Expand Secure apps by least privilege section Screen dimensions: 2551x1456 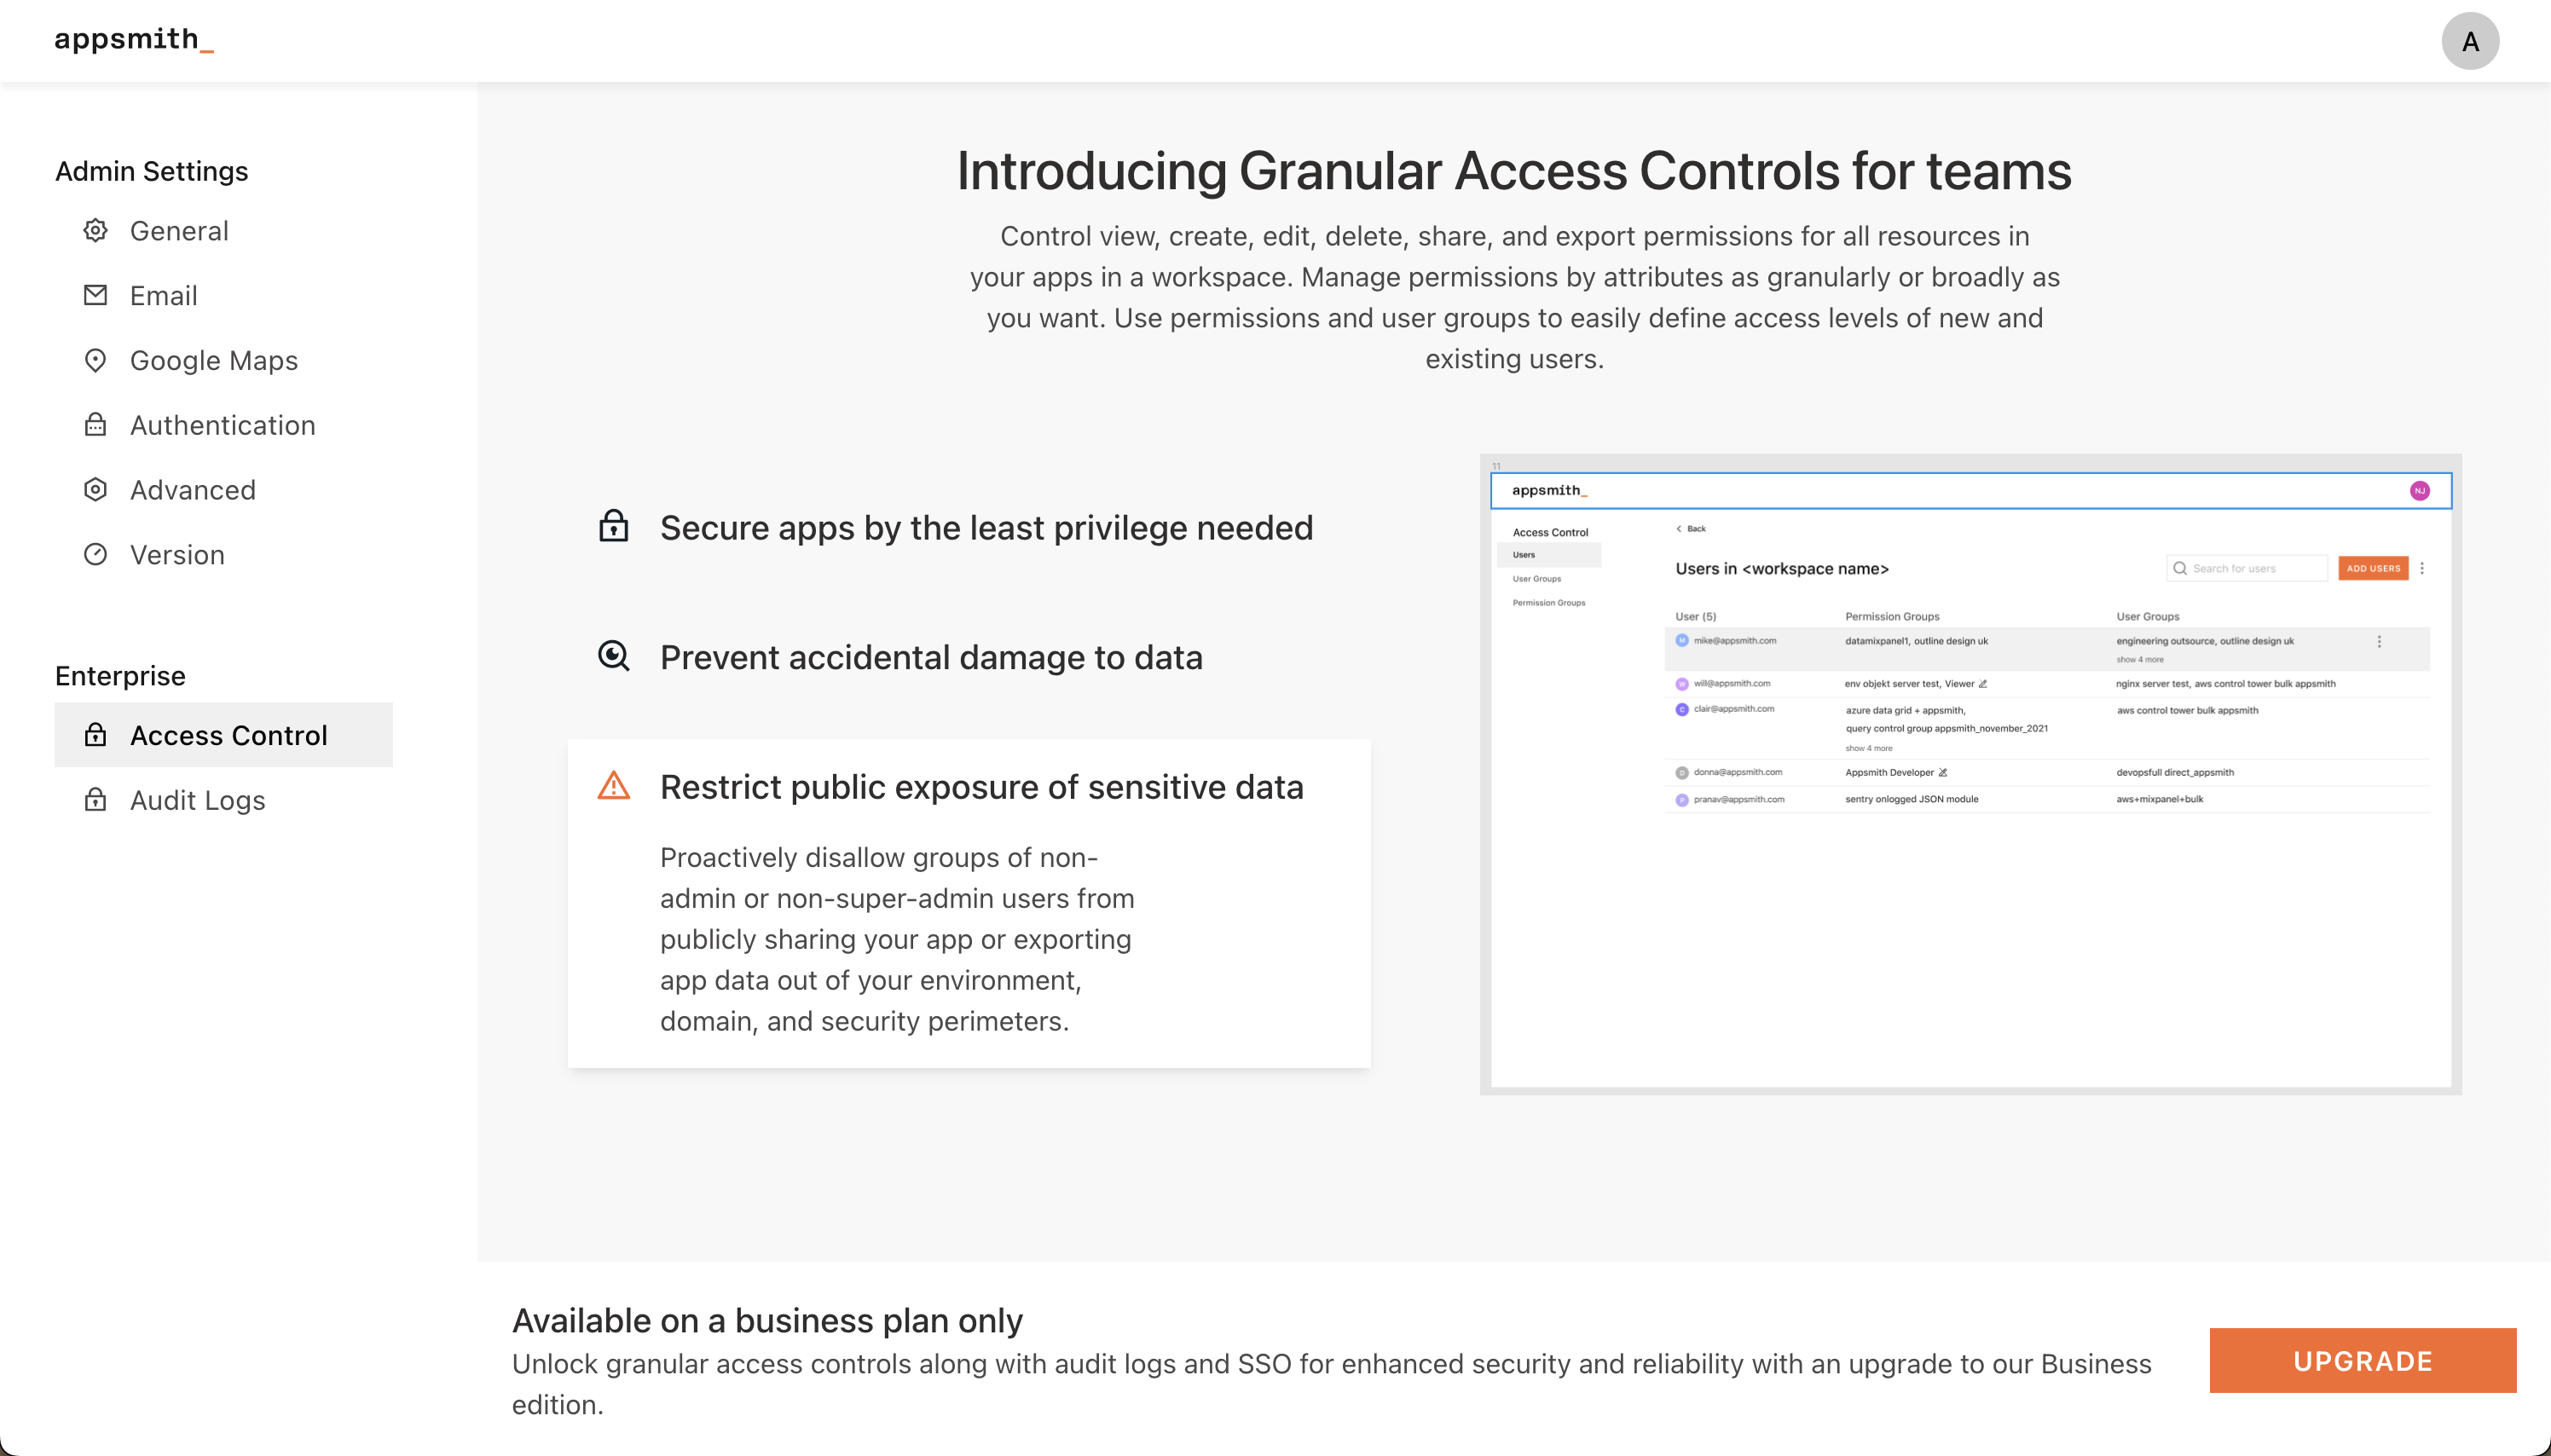[x=985, y=528]
